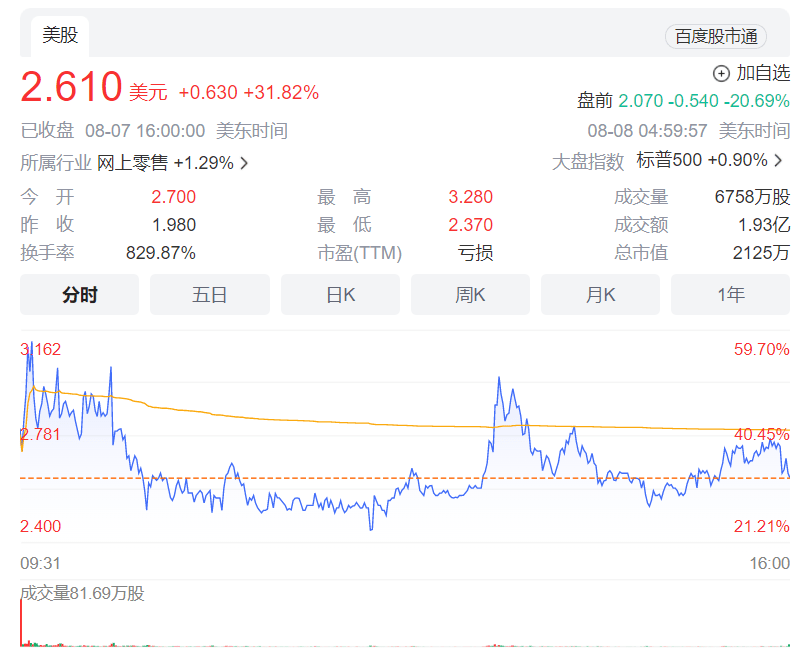Open the 月K chart view
This screenshot has width=810, height=656.
(600, 295)
